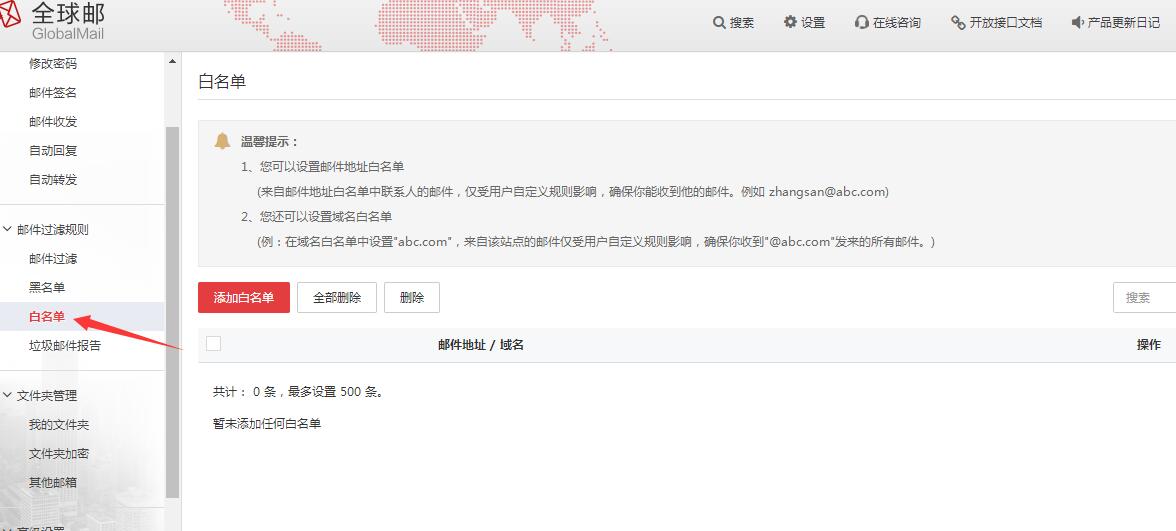Click the GlobalMail logo icon
The height and width of the screenshot is (531, 1176).
(x=10, y=17)
